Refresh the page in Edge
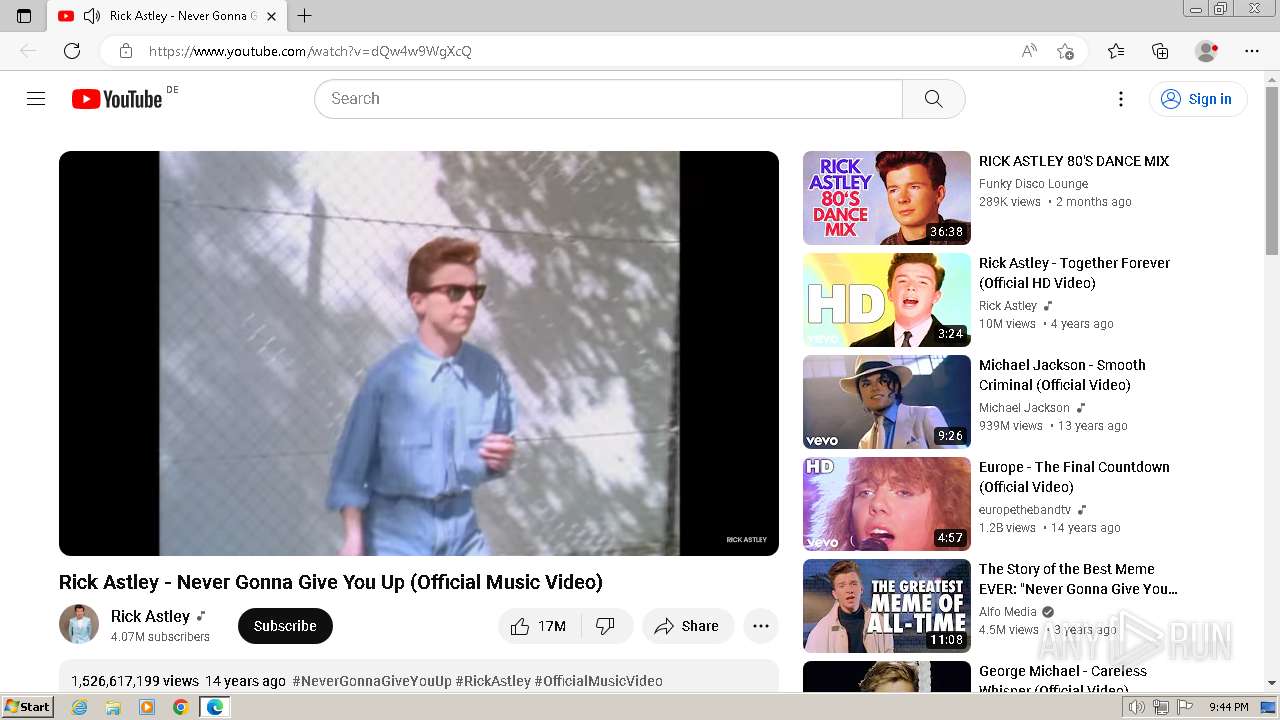The image size is (1280, 720). click(72, 51)
